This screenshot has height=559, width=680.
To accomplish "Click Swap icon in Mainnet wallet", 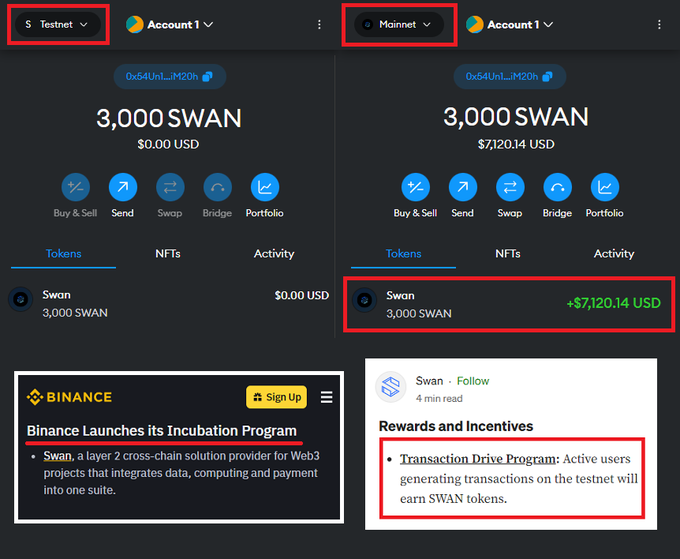I will pyautogui.click(x=510, y=187).
